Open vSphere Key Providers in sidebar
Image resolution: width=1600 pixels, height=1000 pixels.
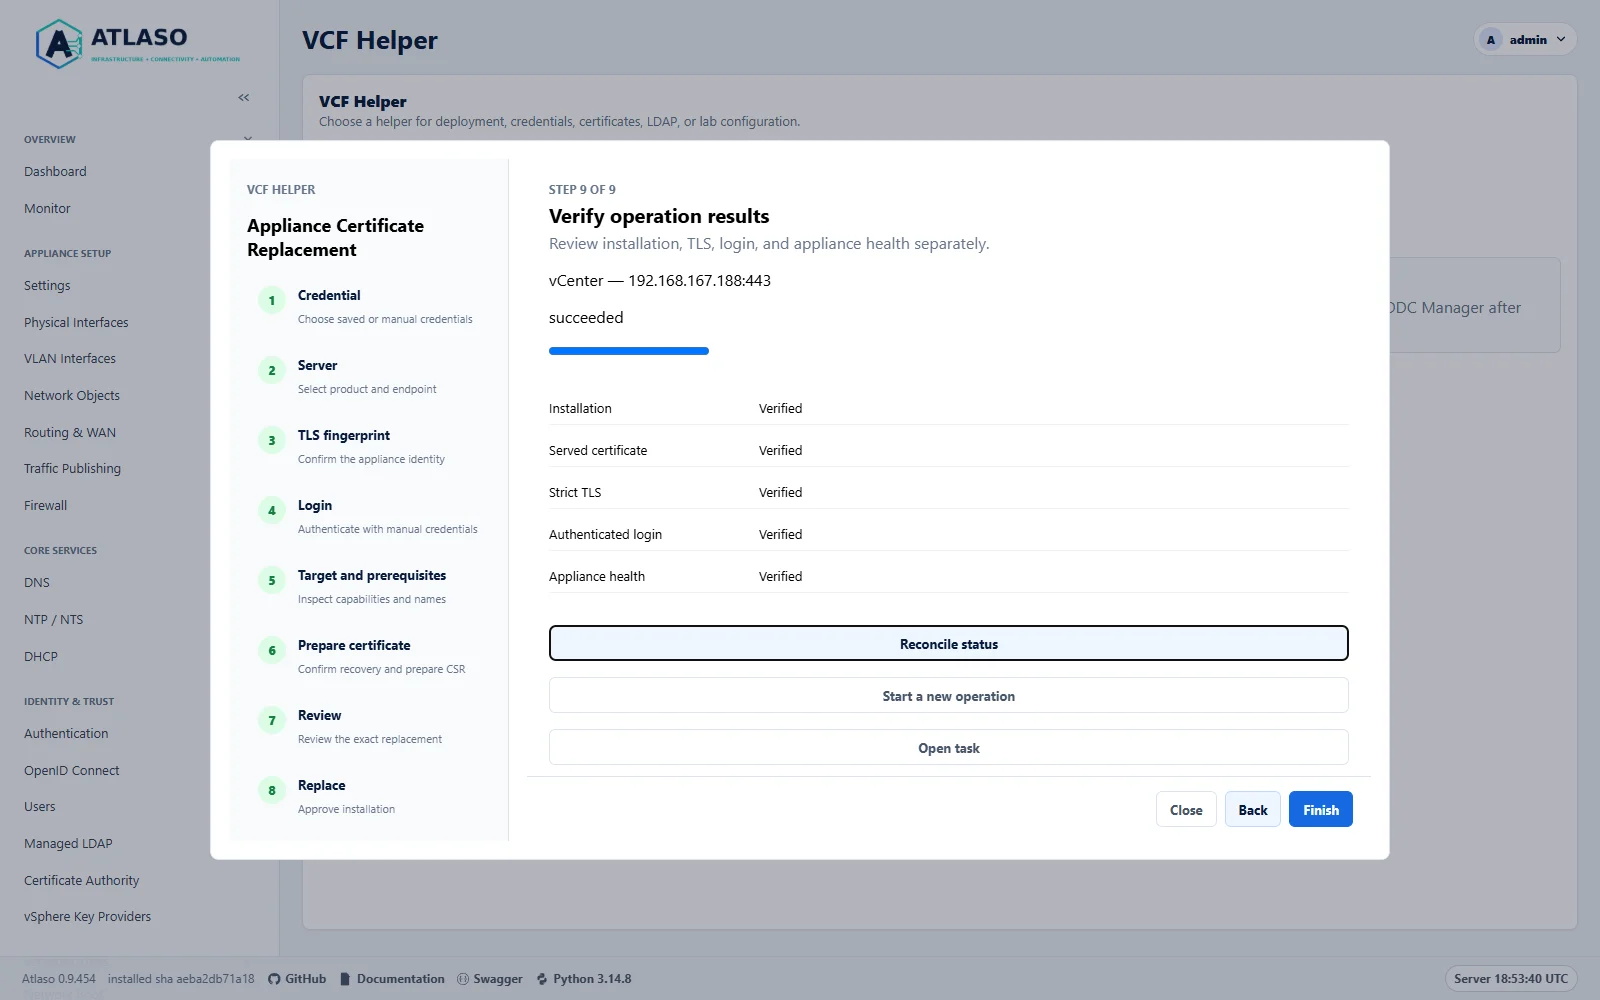point(87,917)
